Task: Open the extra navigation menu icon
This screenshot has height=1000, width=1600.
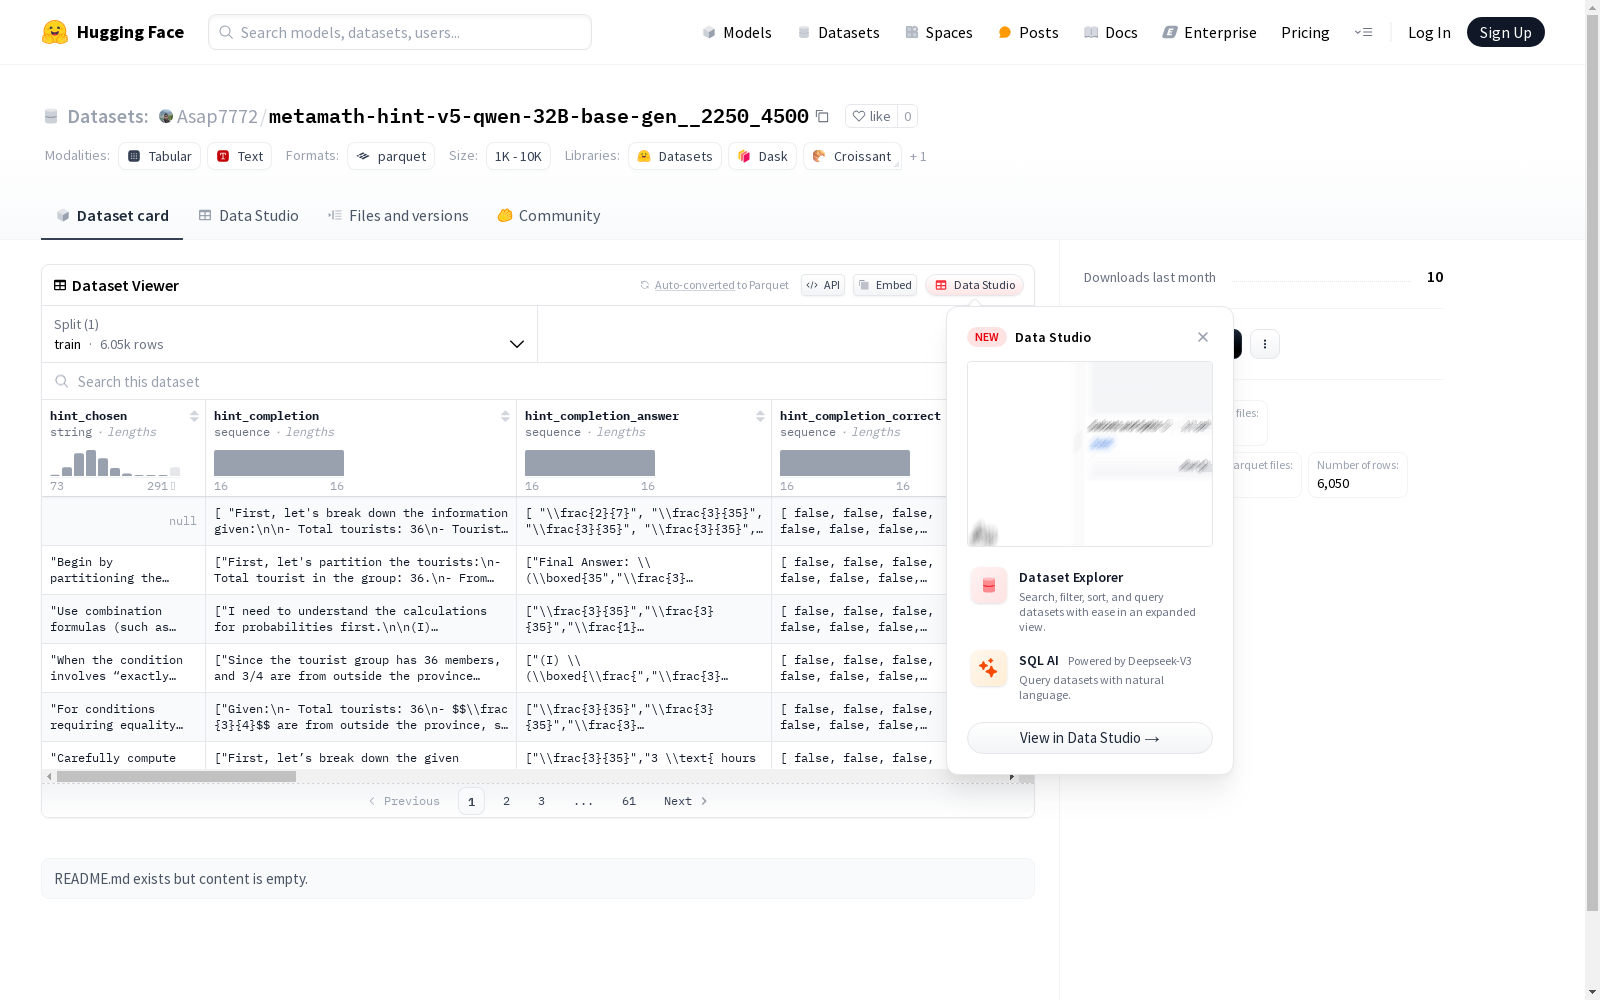Action: click(x=1363, y=32)
